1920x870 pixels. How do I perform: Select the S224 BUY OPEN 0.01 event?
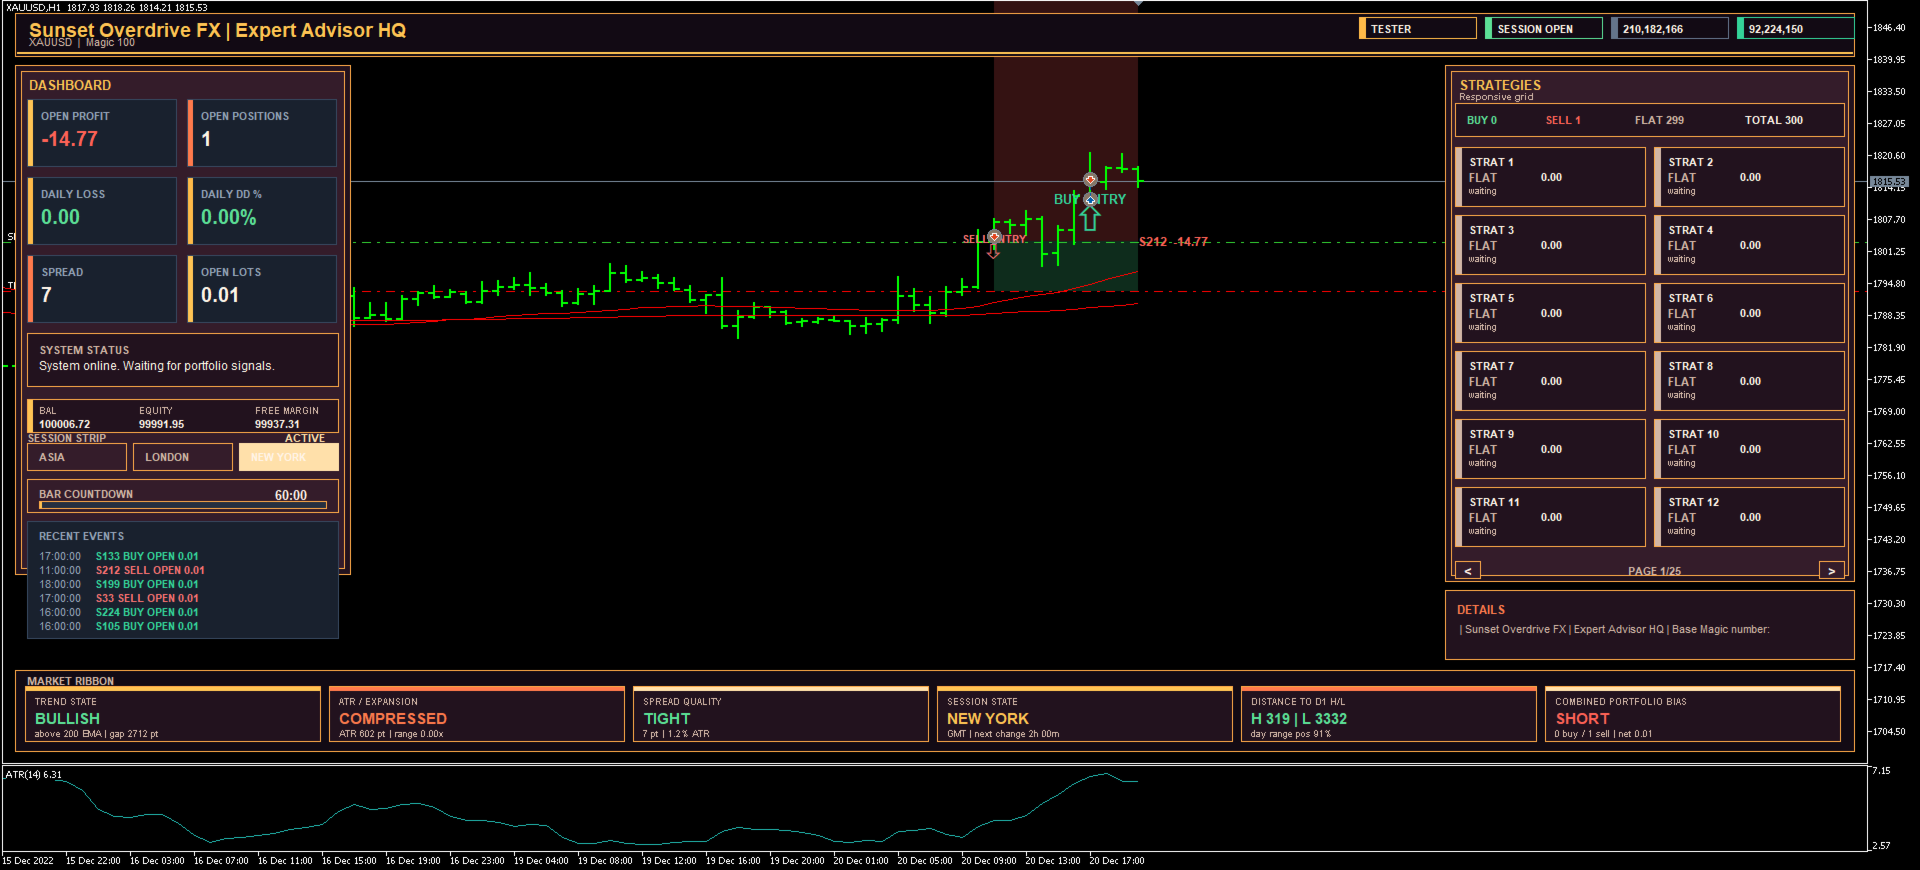[x=147, y=612]
